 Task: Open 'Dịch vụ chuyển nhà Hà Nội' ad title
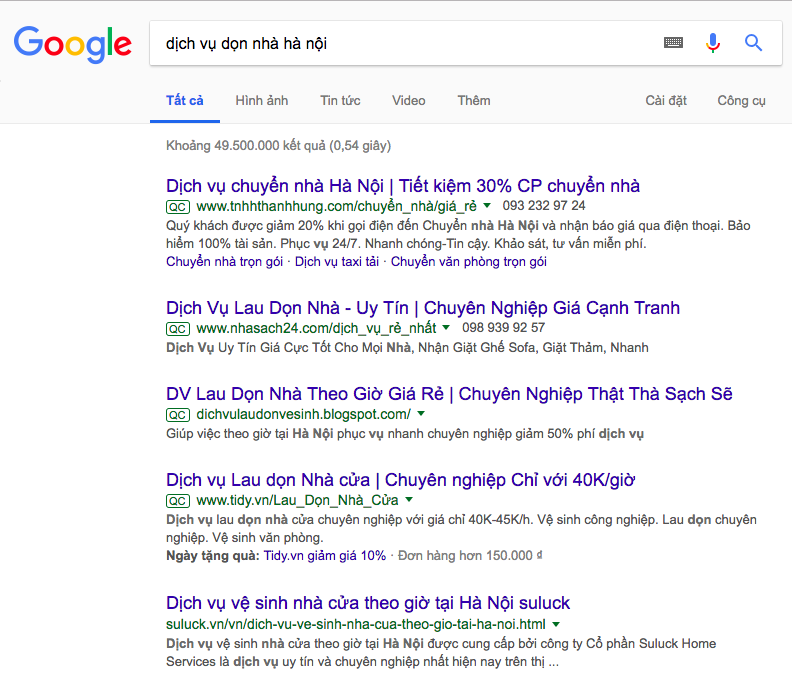pos(403,186)
